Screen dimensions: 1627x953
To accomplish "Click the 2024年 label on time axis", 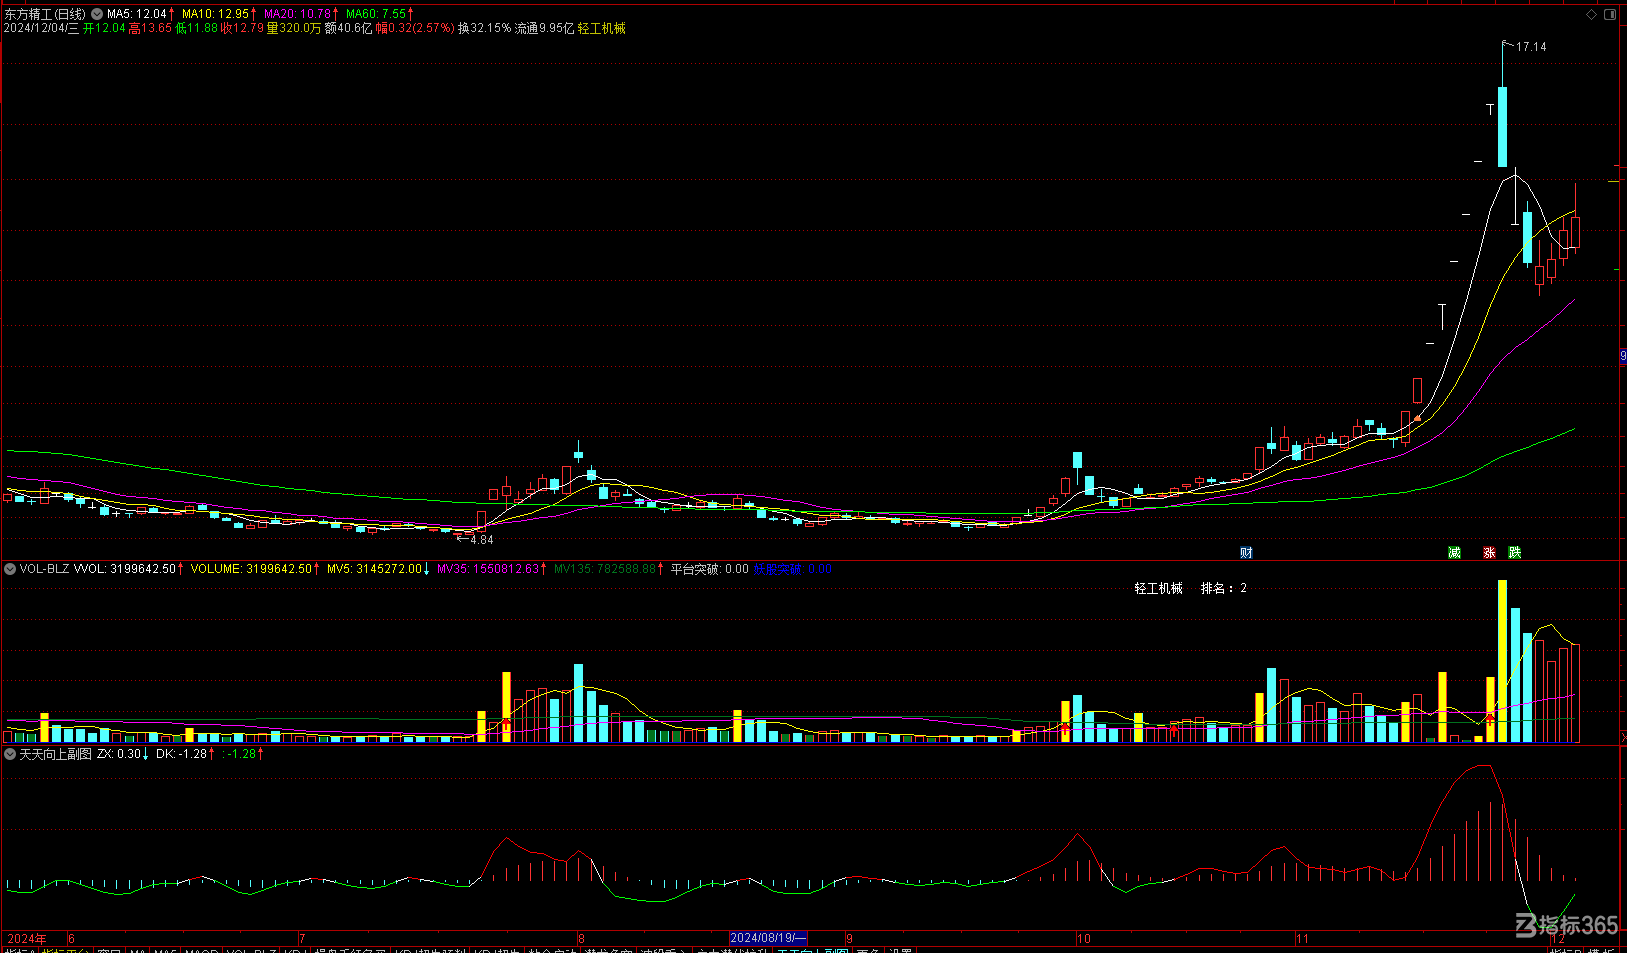I will pyautogui.click(x=27, y=939).
